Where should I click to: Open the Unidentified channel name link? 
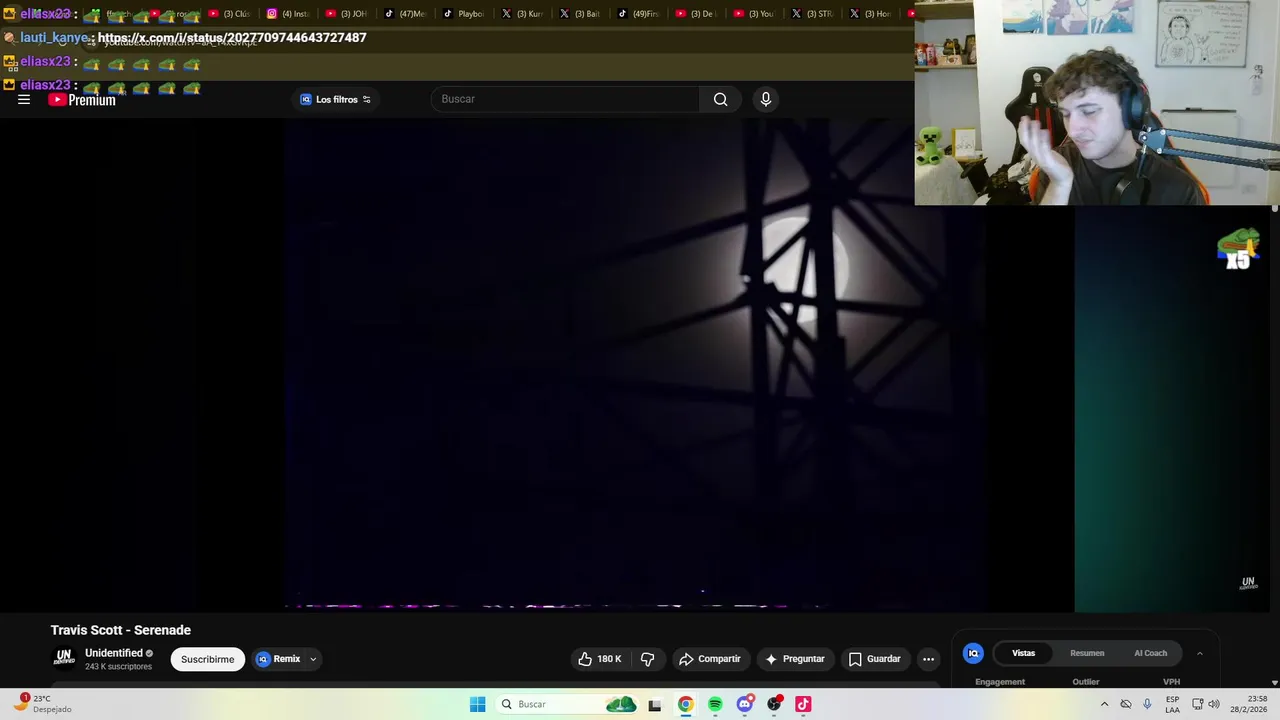pyautogui.click(x=113, y=653)
